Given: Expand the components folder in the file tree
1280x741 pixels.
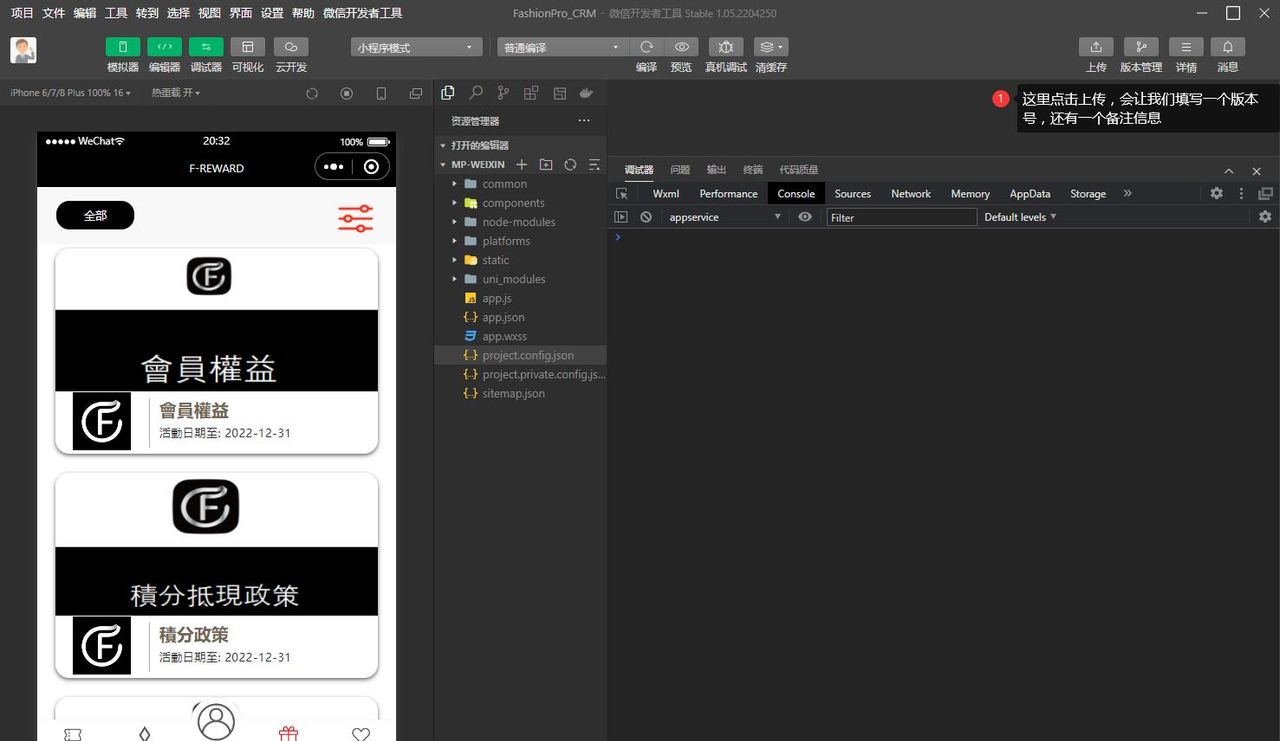Looking at the screenshot, I should click(456, 202).
